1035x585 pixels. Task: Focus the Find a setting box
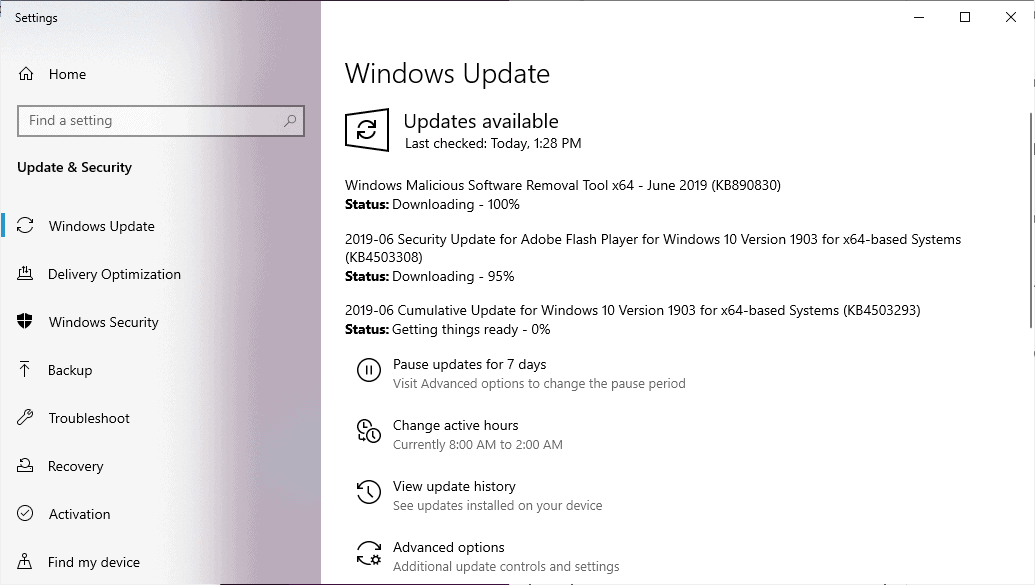[x=160, y=121]
